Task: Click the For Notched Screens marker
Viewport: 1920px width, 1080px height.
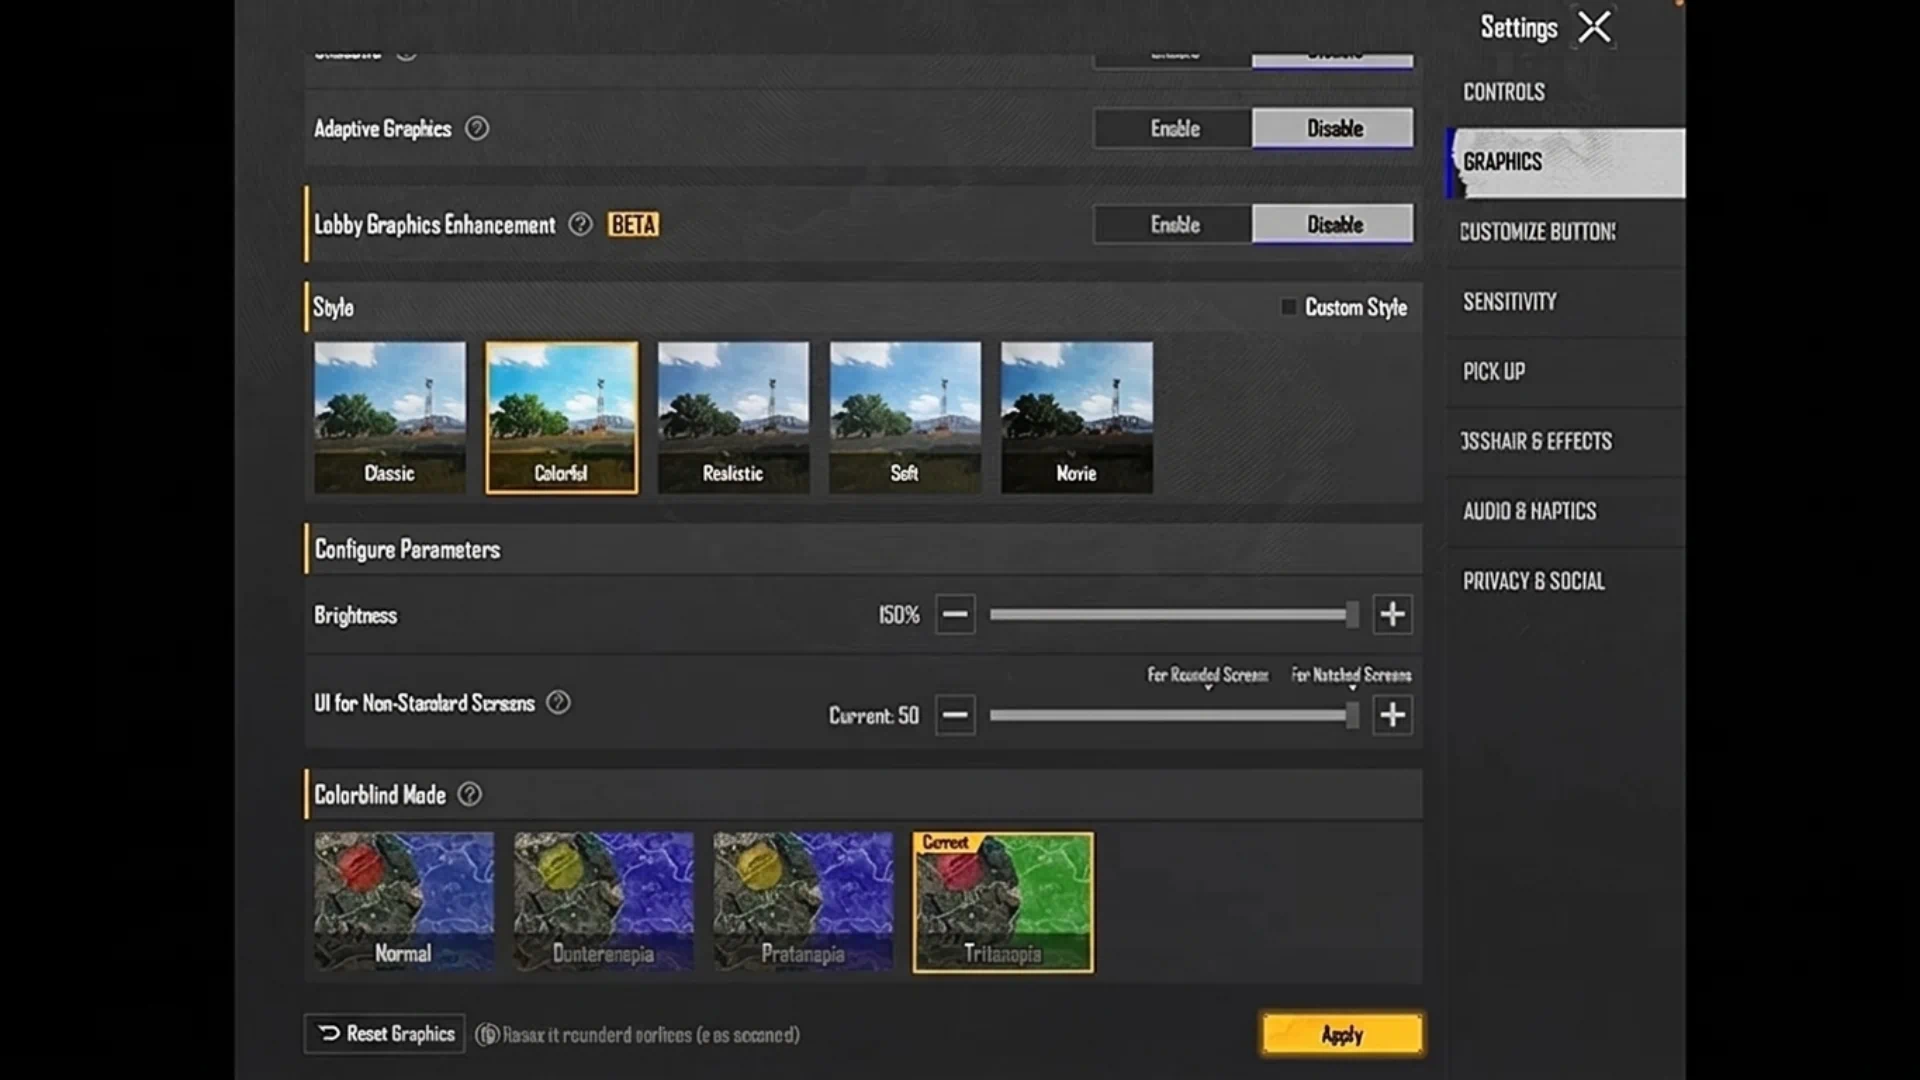Action: click(x=1351, y=676)
